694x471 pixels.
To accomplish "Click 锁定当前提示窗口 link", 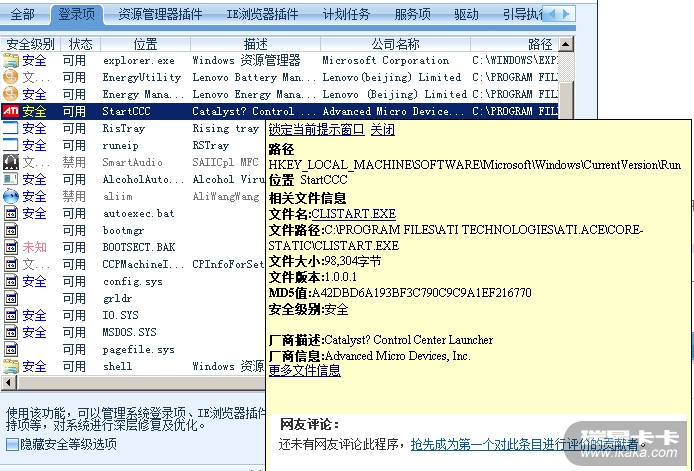I will point(316,130).
